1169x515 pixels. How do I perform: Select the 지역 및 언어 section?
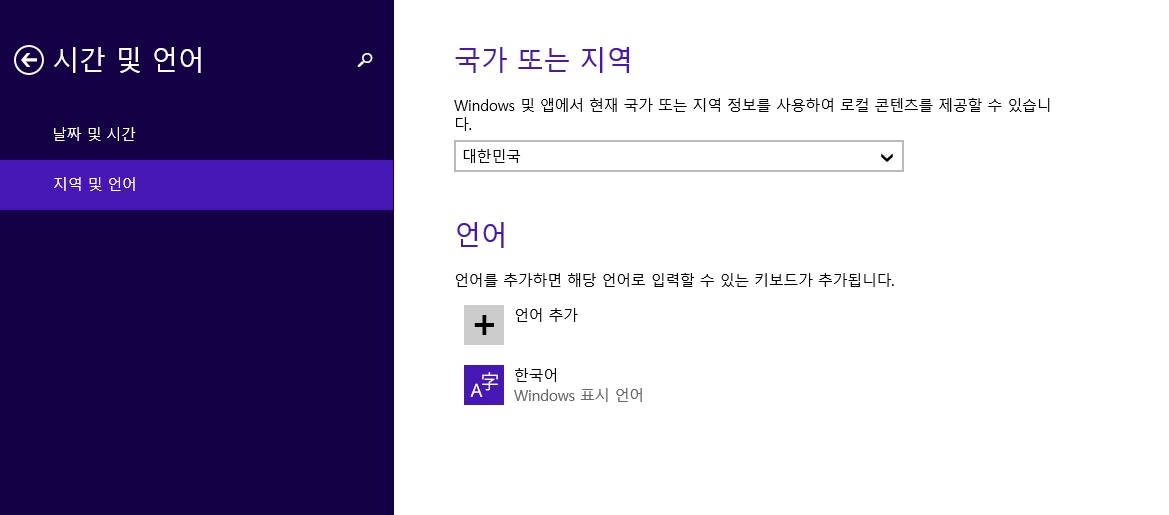point(197,185)
